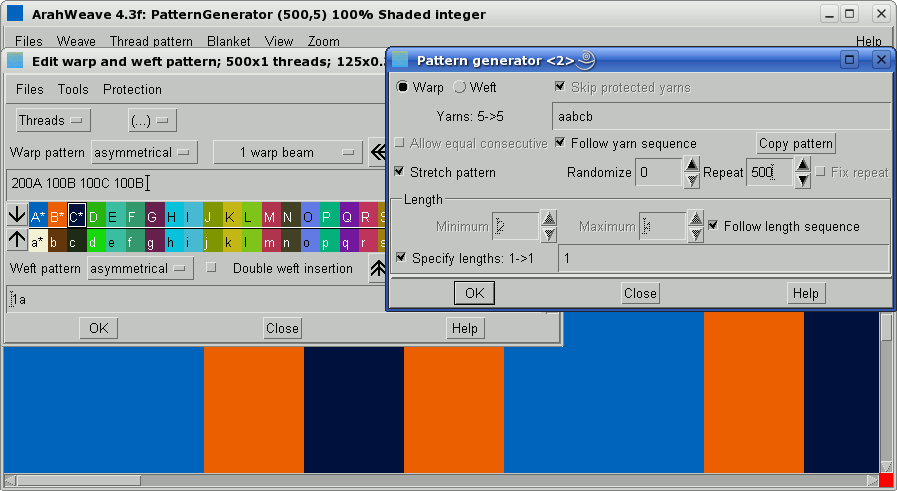Image resolution: width=897 pixels, height=491 pixels.
Task: Open the Protection menu
Action: (132, 89)
